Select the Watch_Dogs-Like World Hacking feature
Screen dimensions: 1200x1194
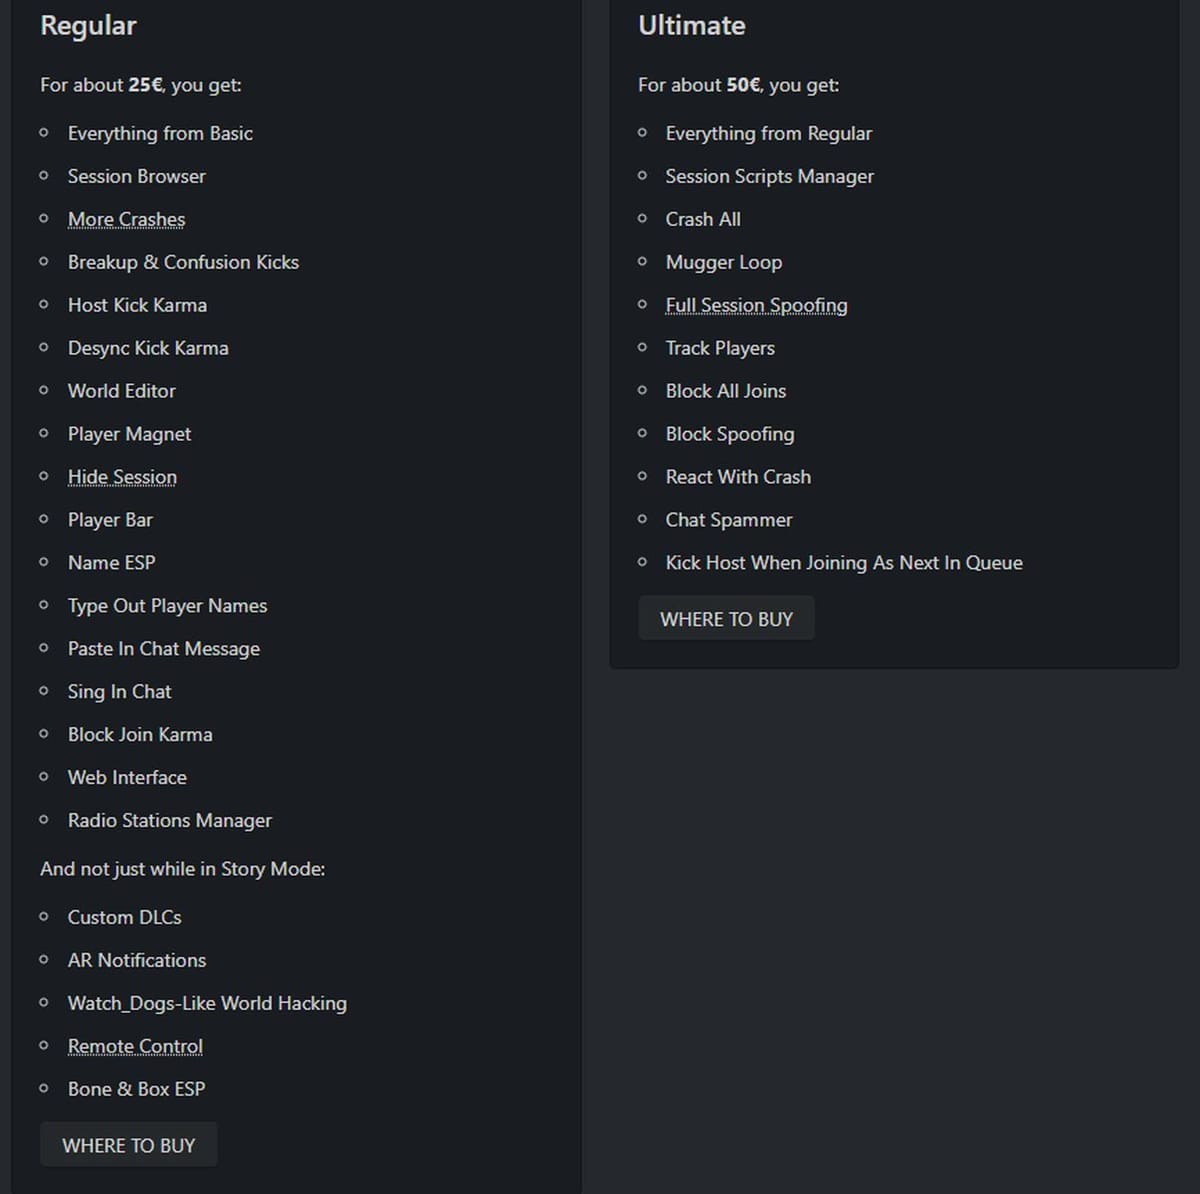[206, 1003]
